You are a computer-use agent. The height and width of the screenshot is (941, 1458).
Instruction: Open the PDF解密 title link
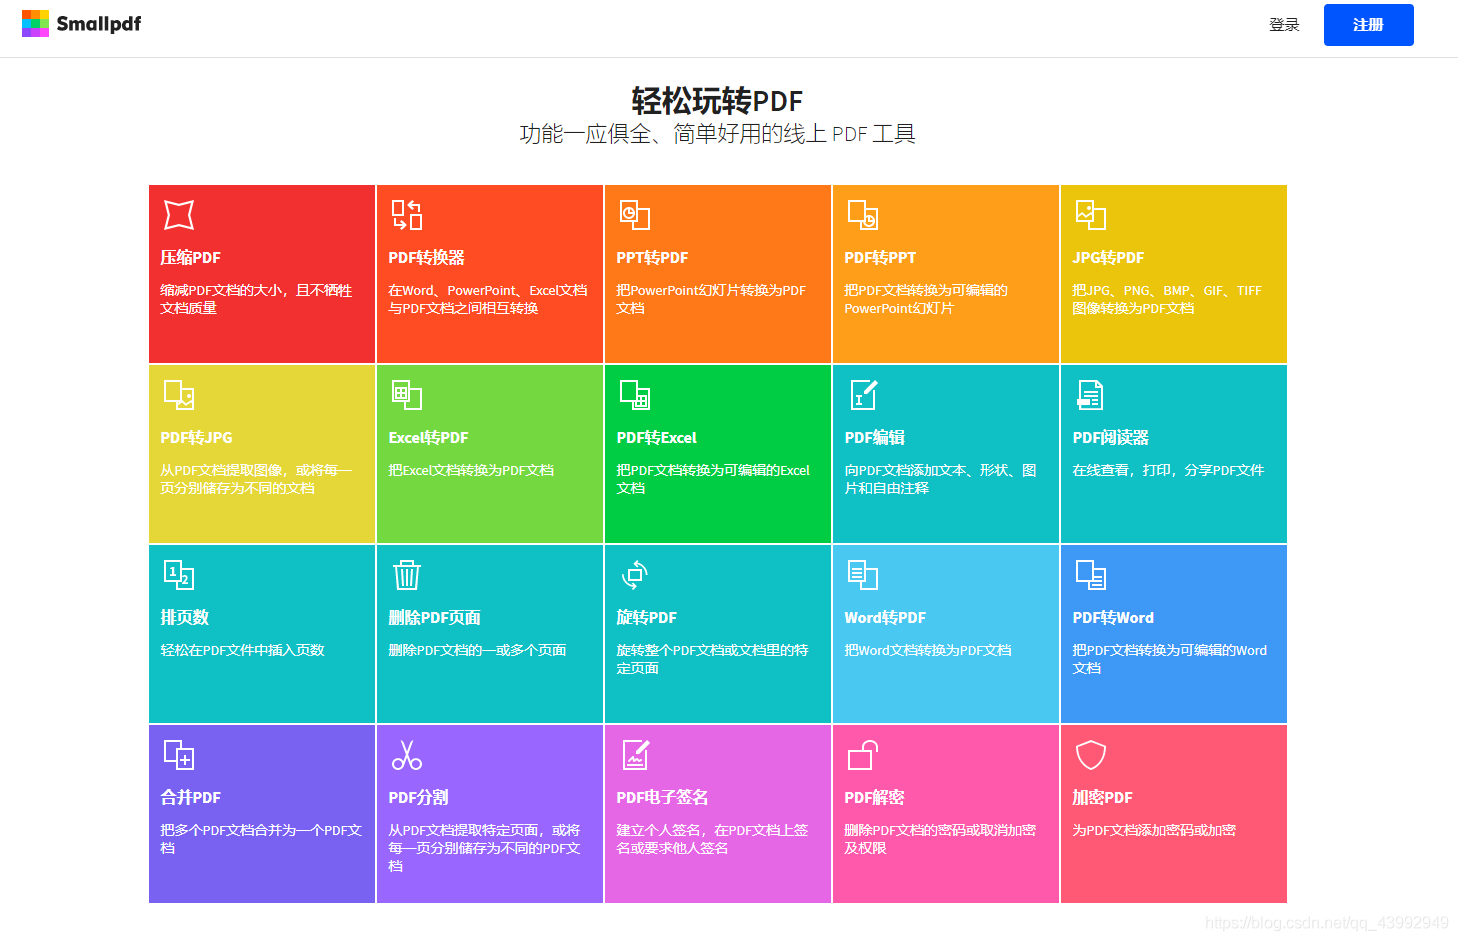point(874,798)
